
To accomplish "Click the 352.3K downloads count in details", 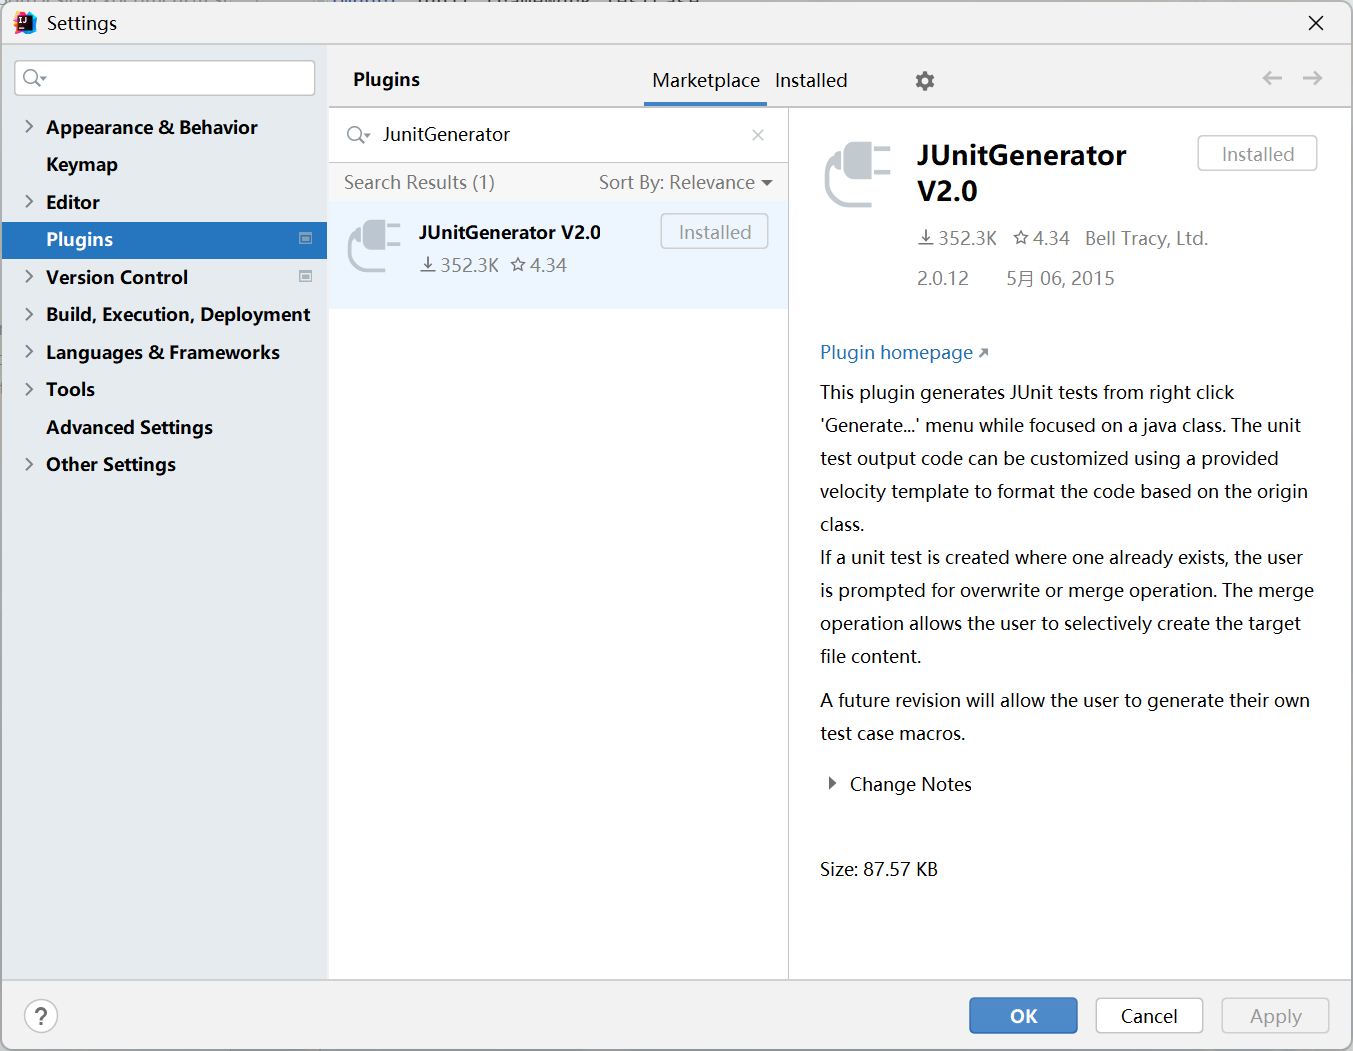I will pyautogui.click(x=957, y=238).
